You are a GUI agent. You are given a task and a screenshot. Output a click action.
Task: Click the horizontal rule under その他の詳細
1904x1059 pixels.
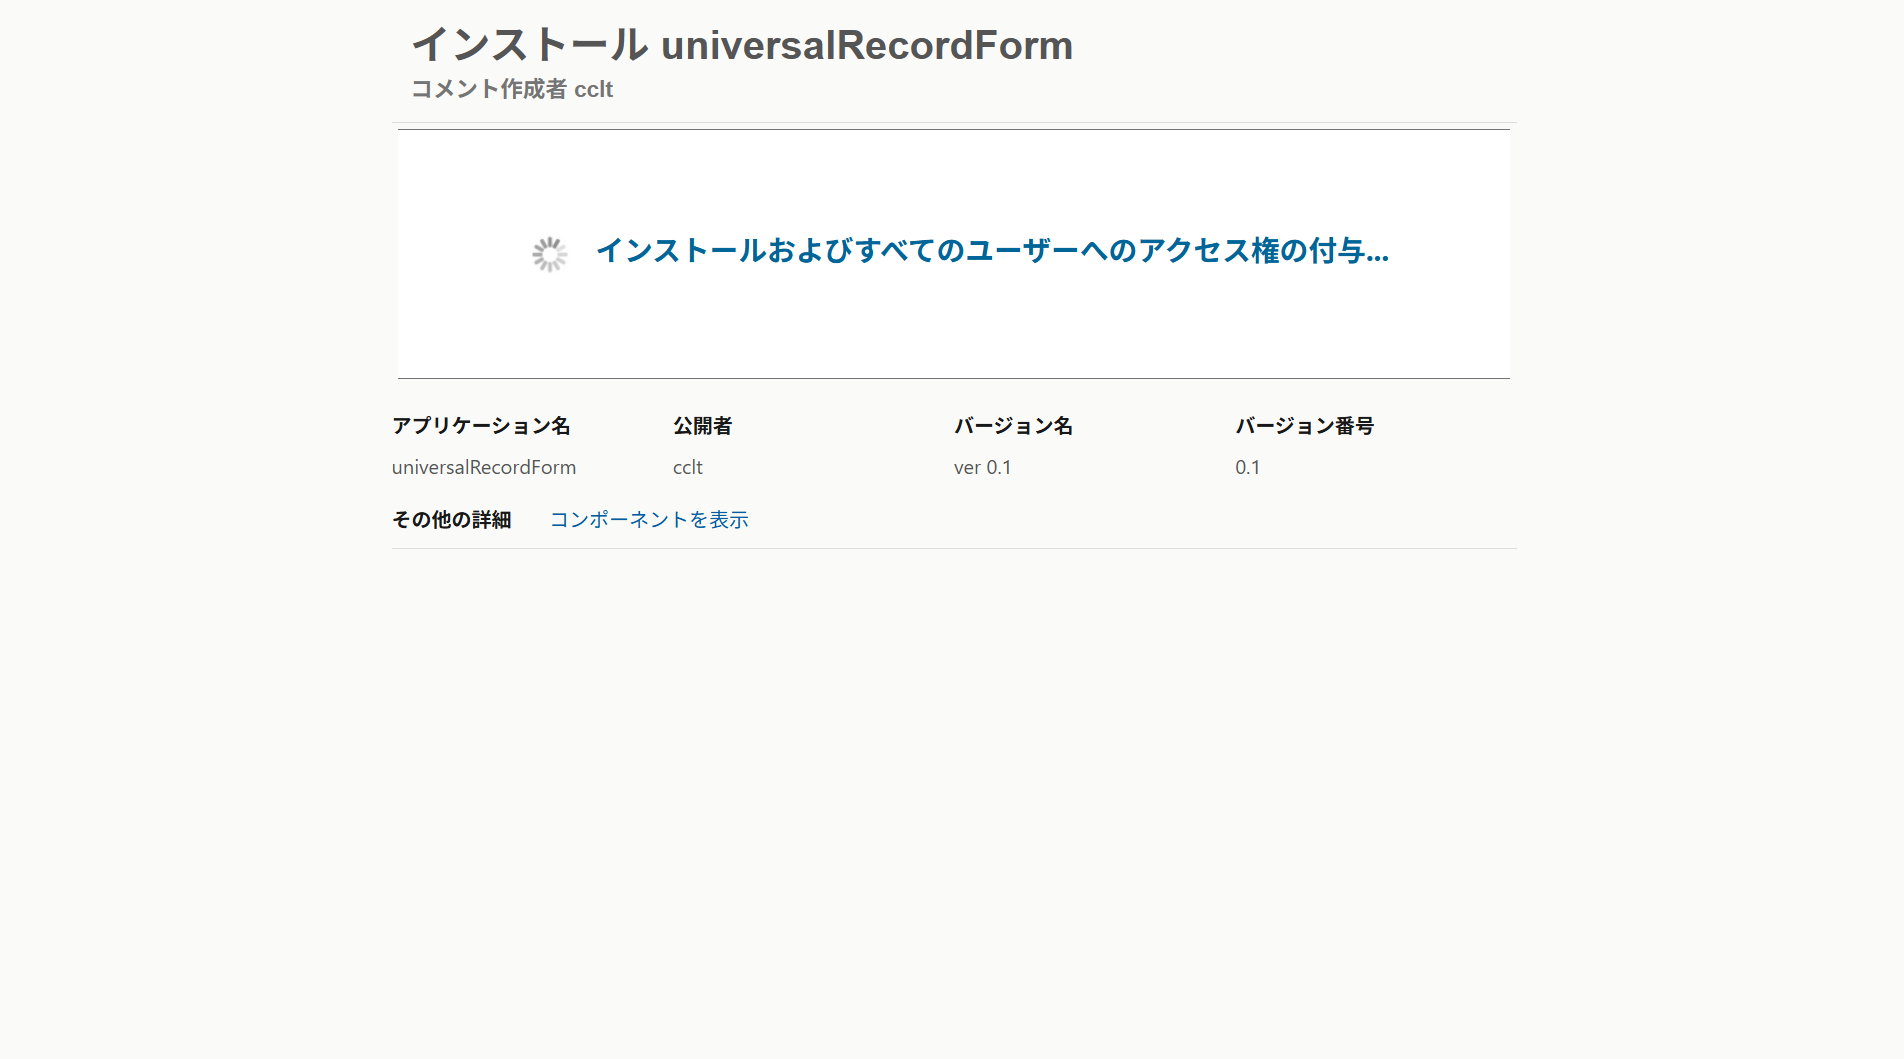pyautogui.click(x=953, y=548)
